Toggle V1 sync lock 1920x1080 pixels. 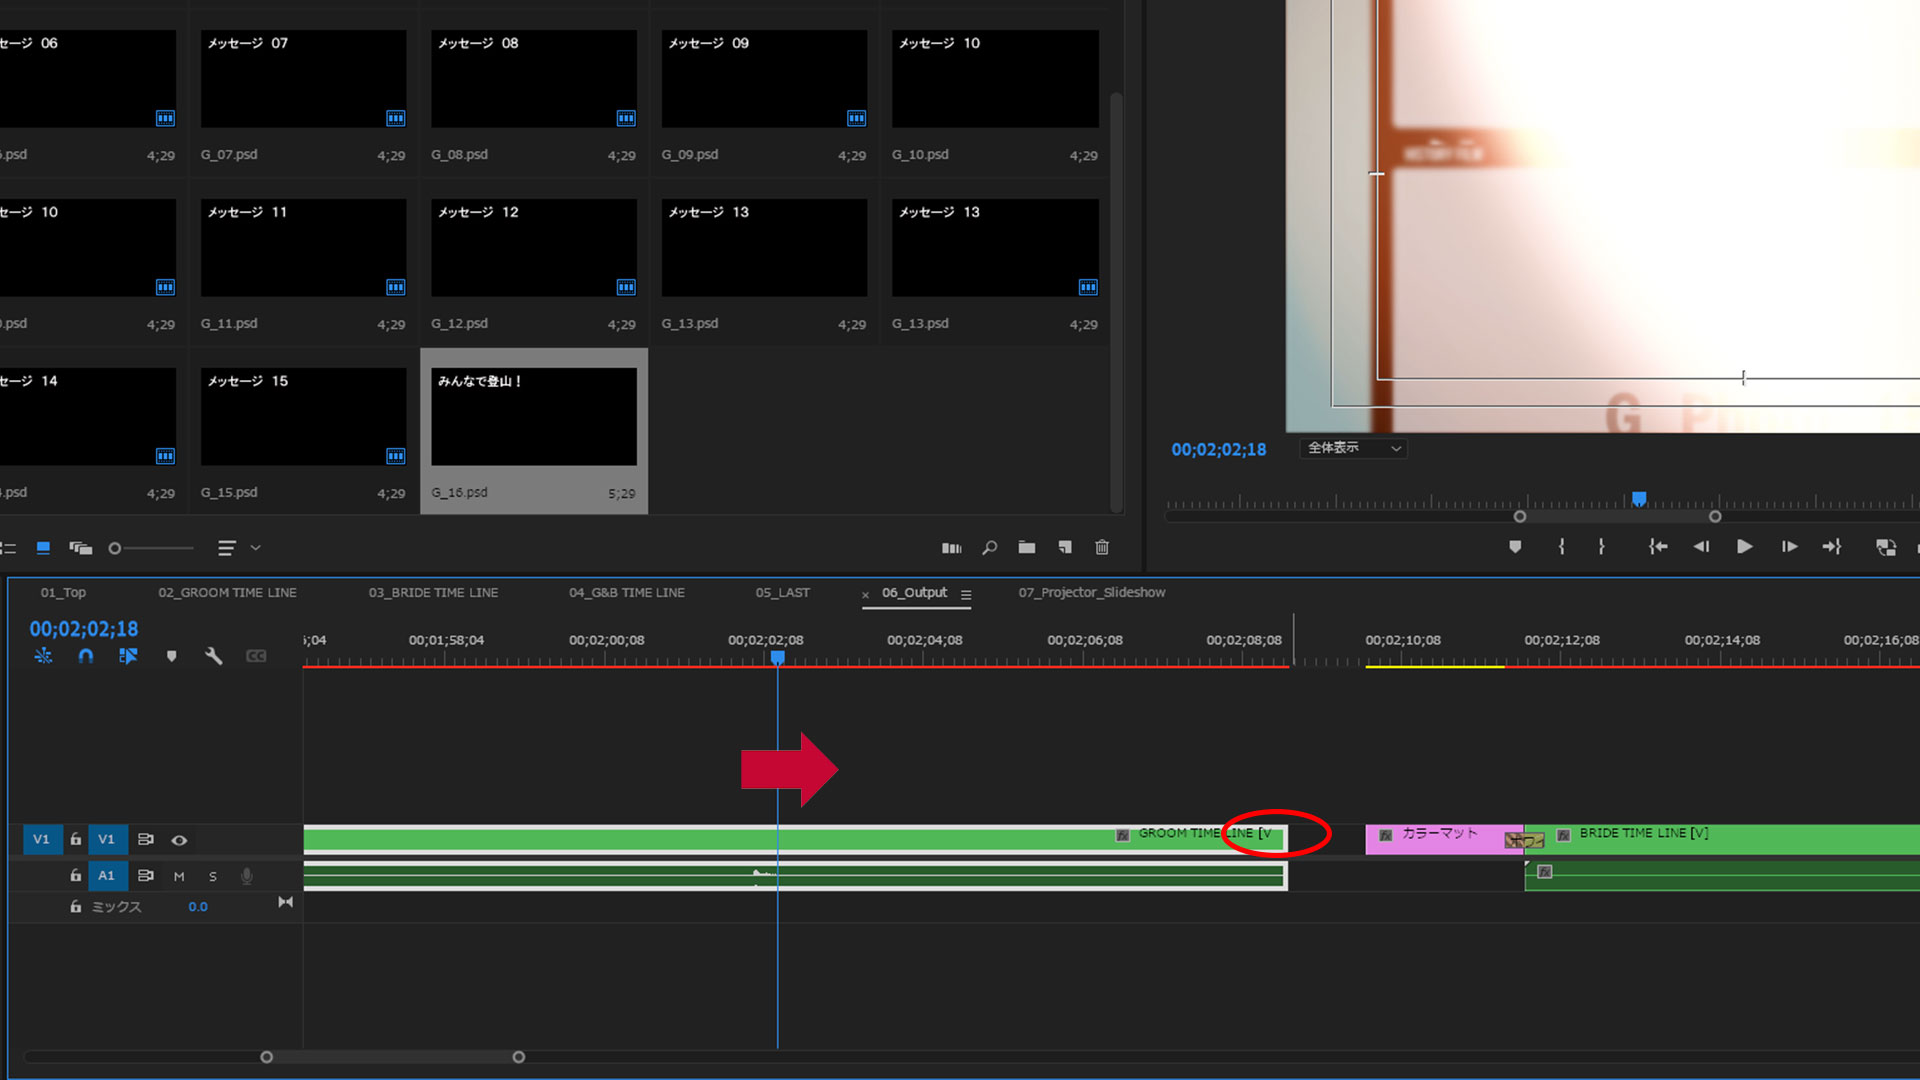point(146,840)
